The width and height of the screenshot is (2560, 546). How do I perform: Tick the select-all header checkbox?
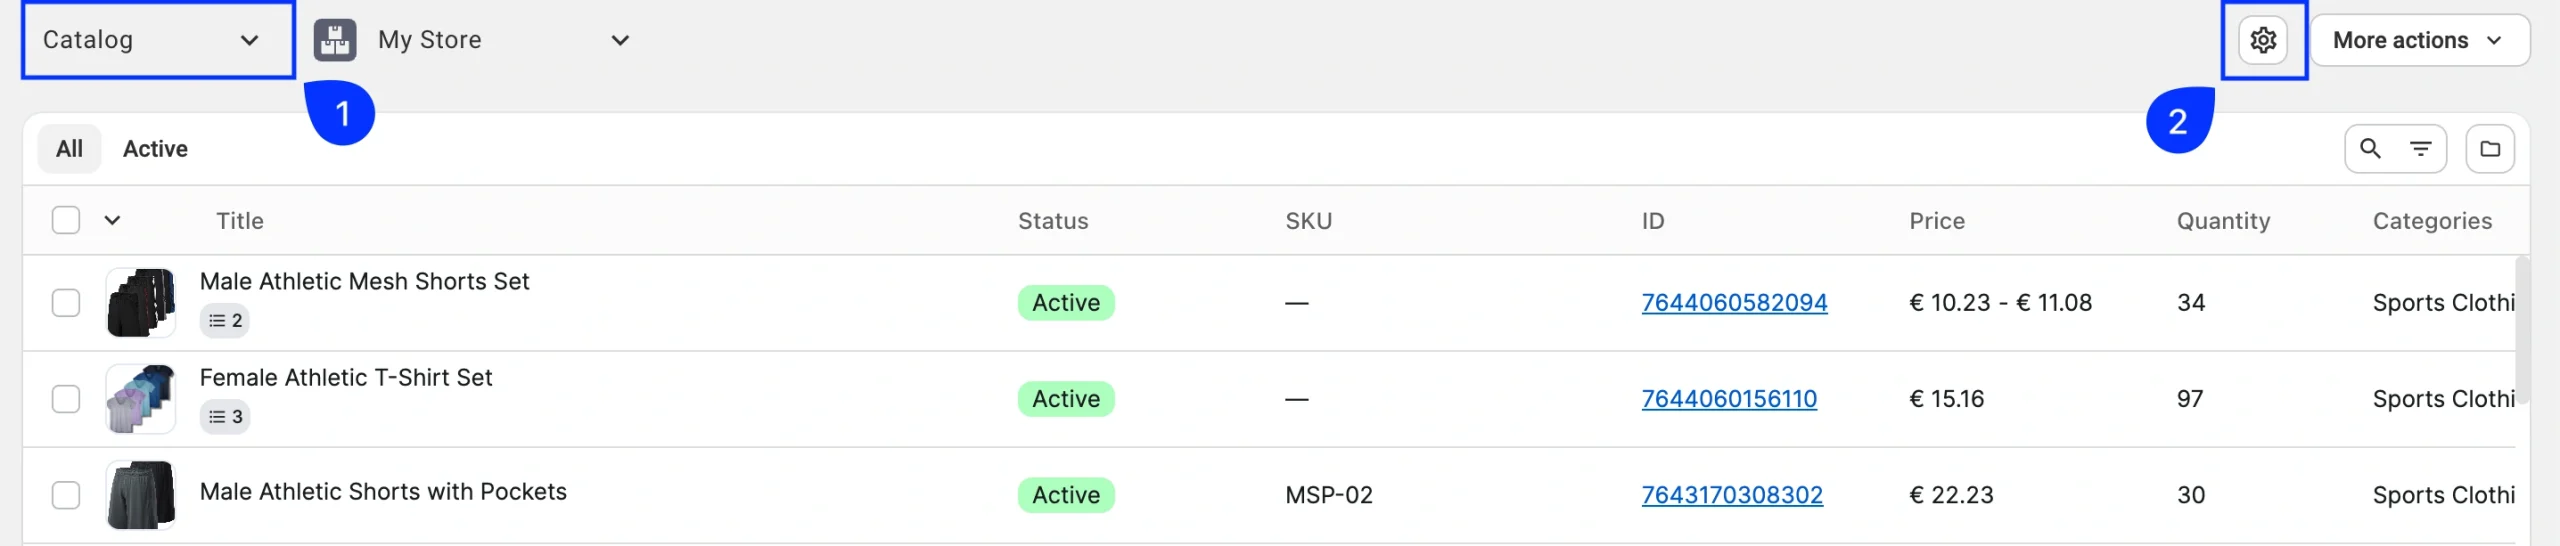(x=66, y=220)
